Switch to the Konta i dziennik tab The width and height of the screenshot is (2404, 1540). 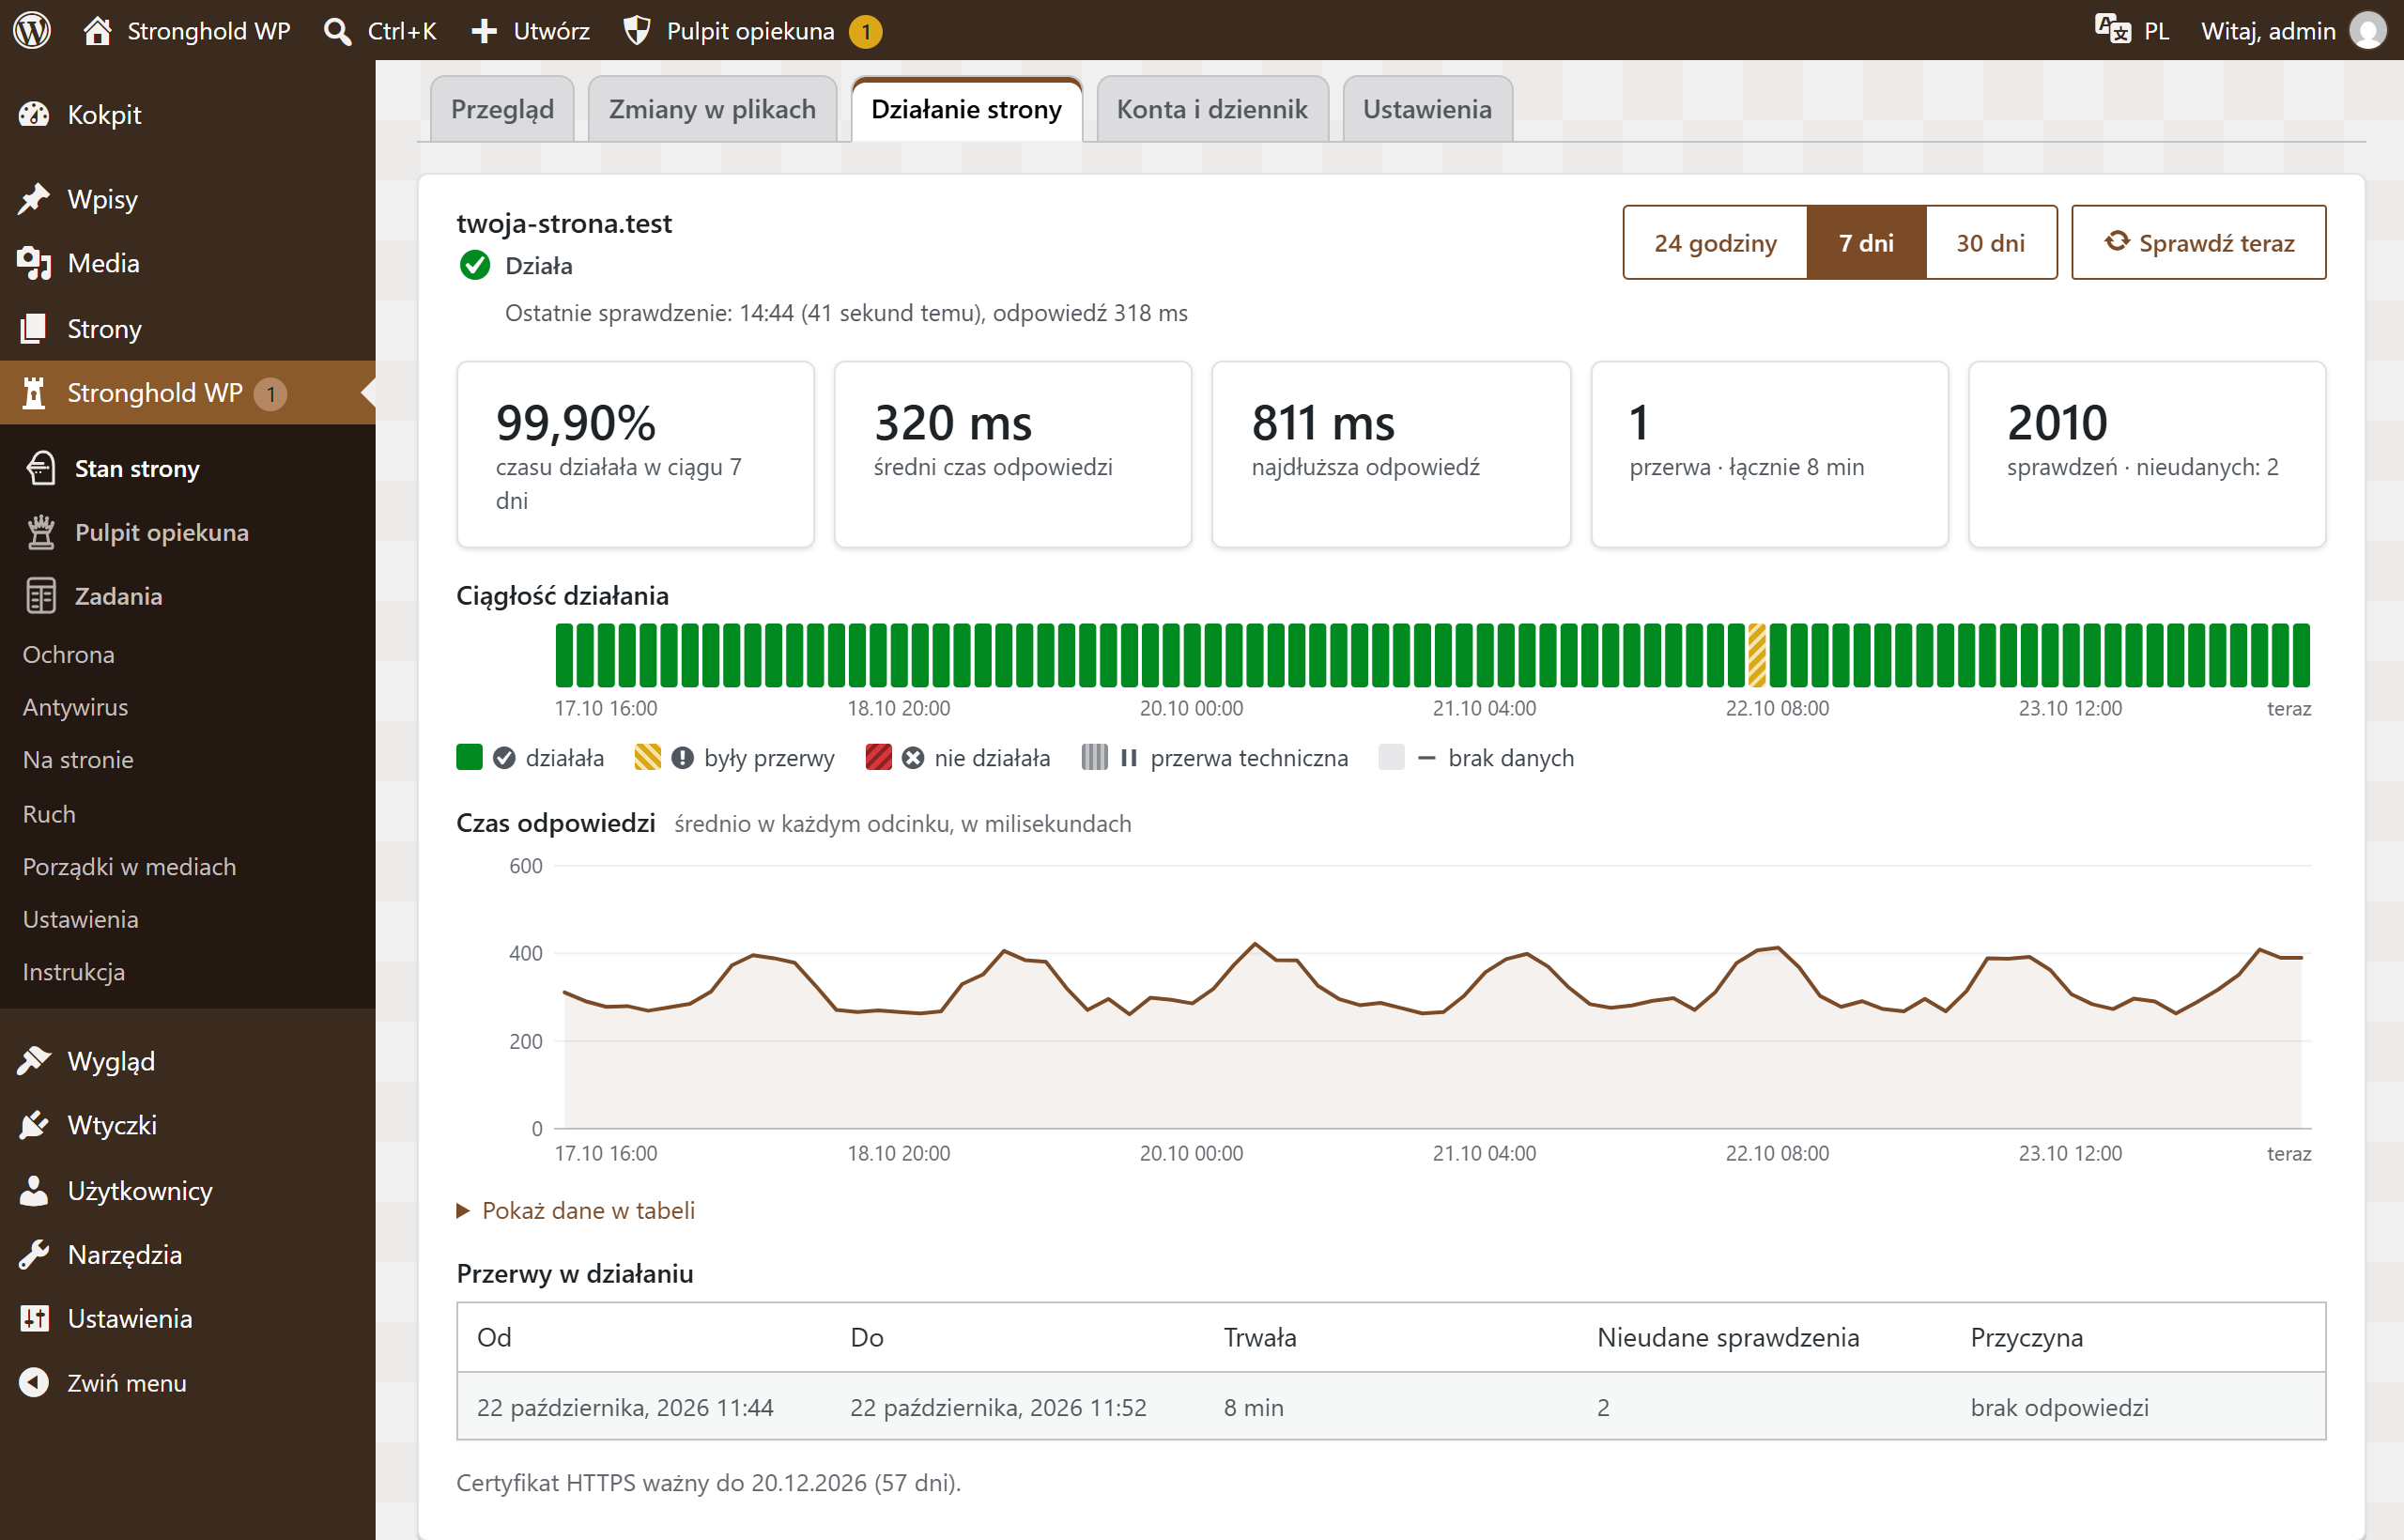pyautogui.click(x=1212, y=109)
